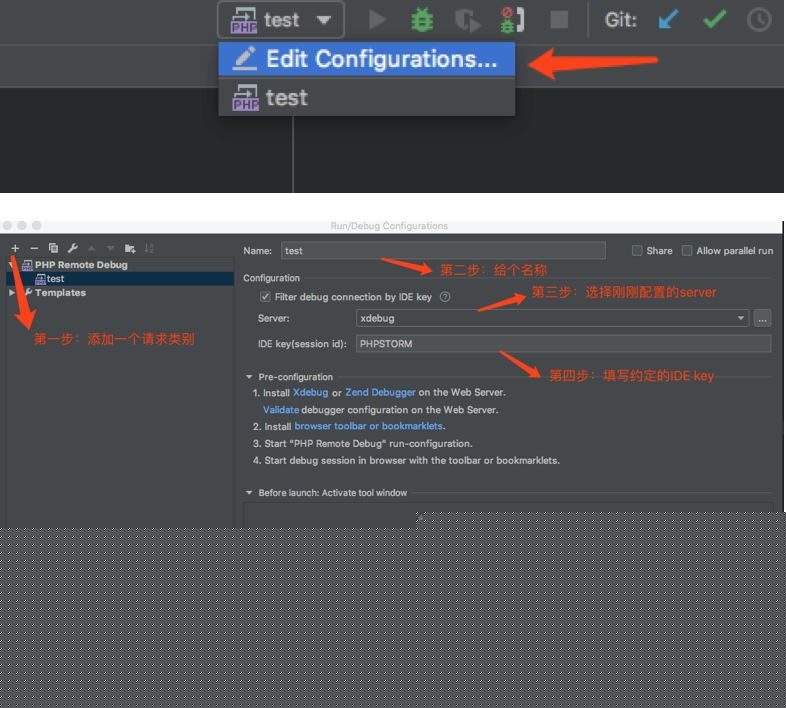Toggle Filter debug connection by IDE key
The width and height of the screenshot is (786, 708).
[265, 297]
